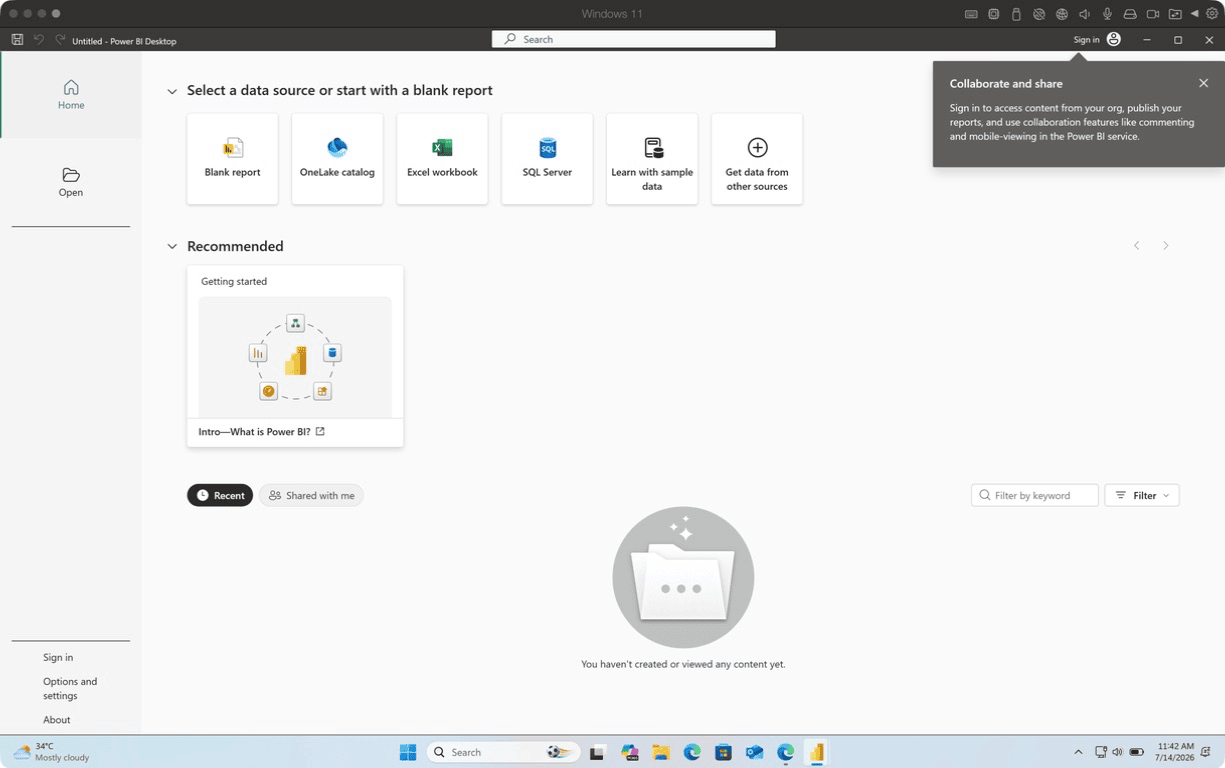Open Microsoft Store from taskbar
Screen dimensions: 1225x768
click(723, 752)
